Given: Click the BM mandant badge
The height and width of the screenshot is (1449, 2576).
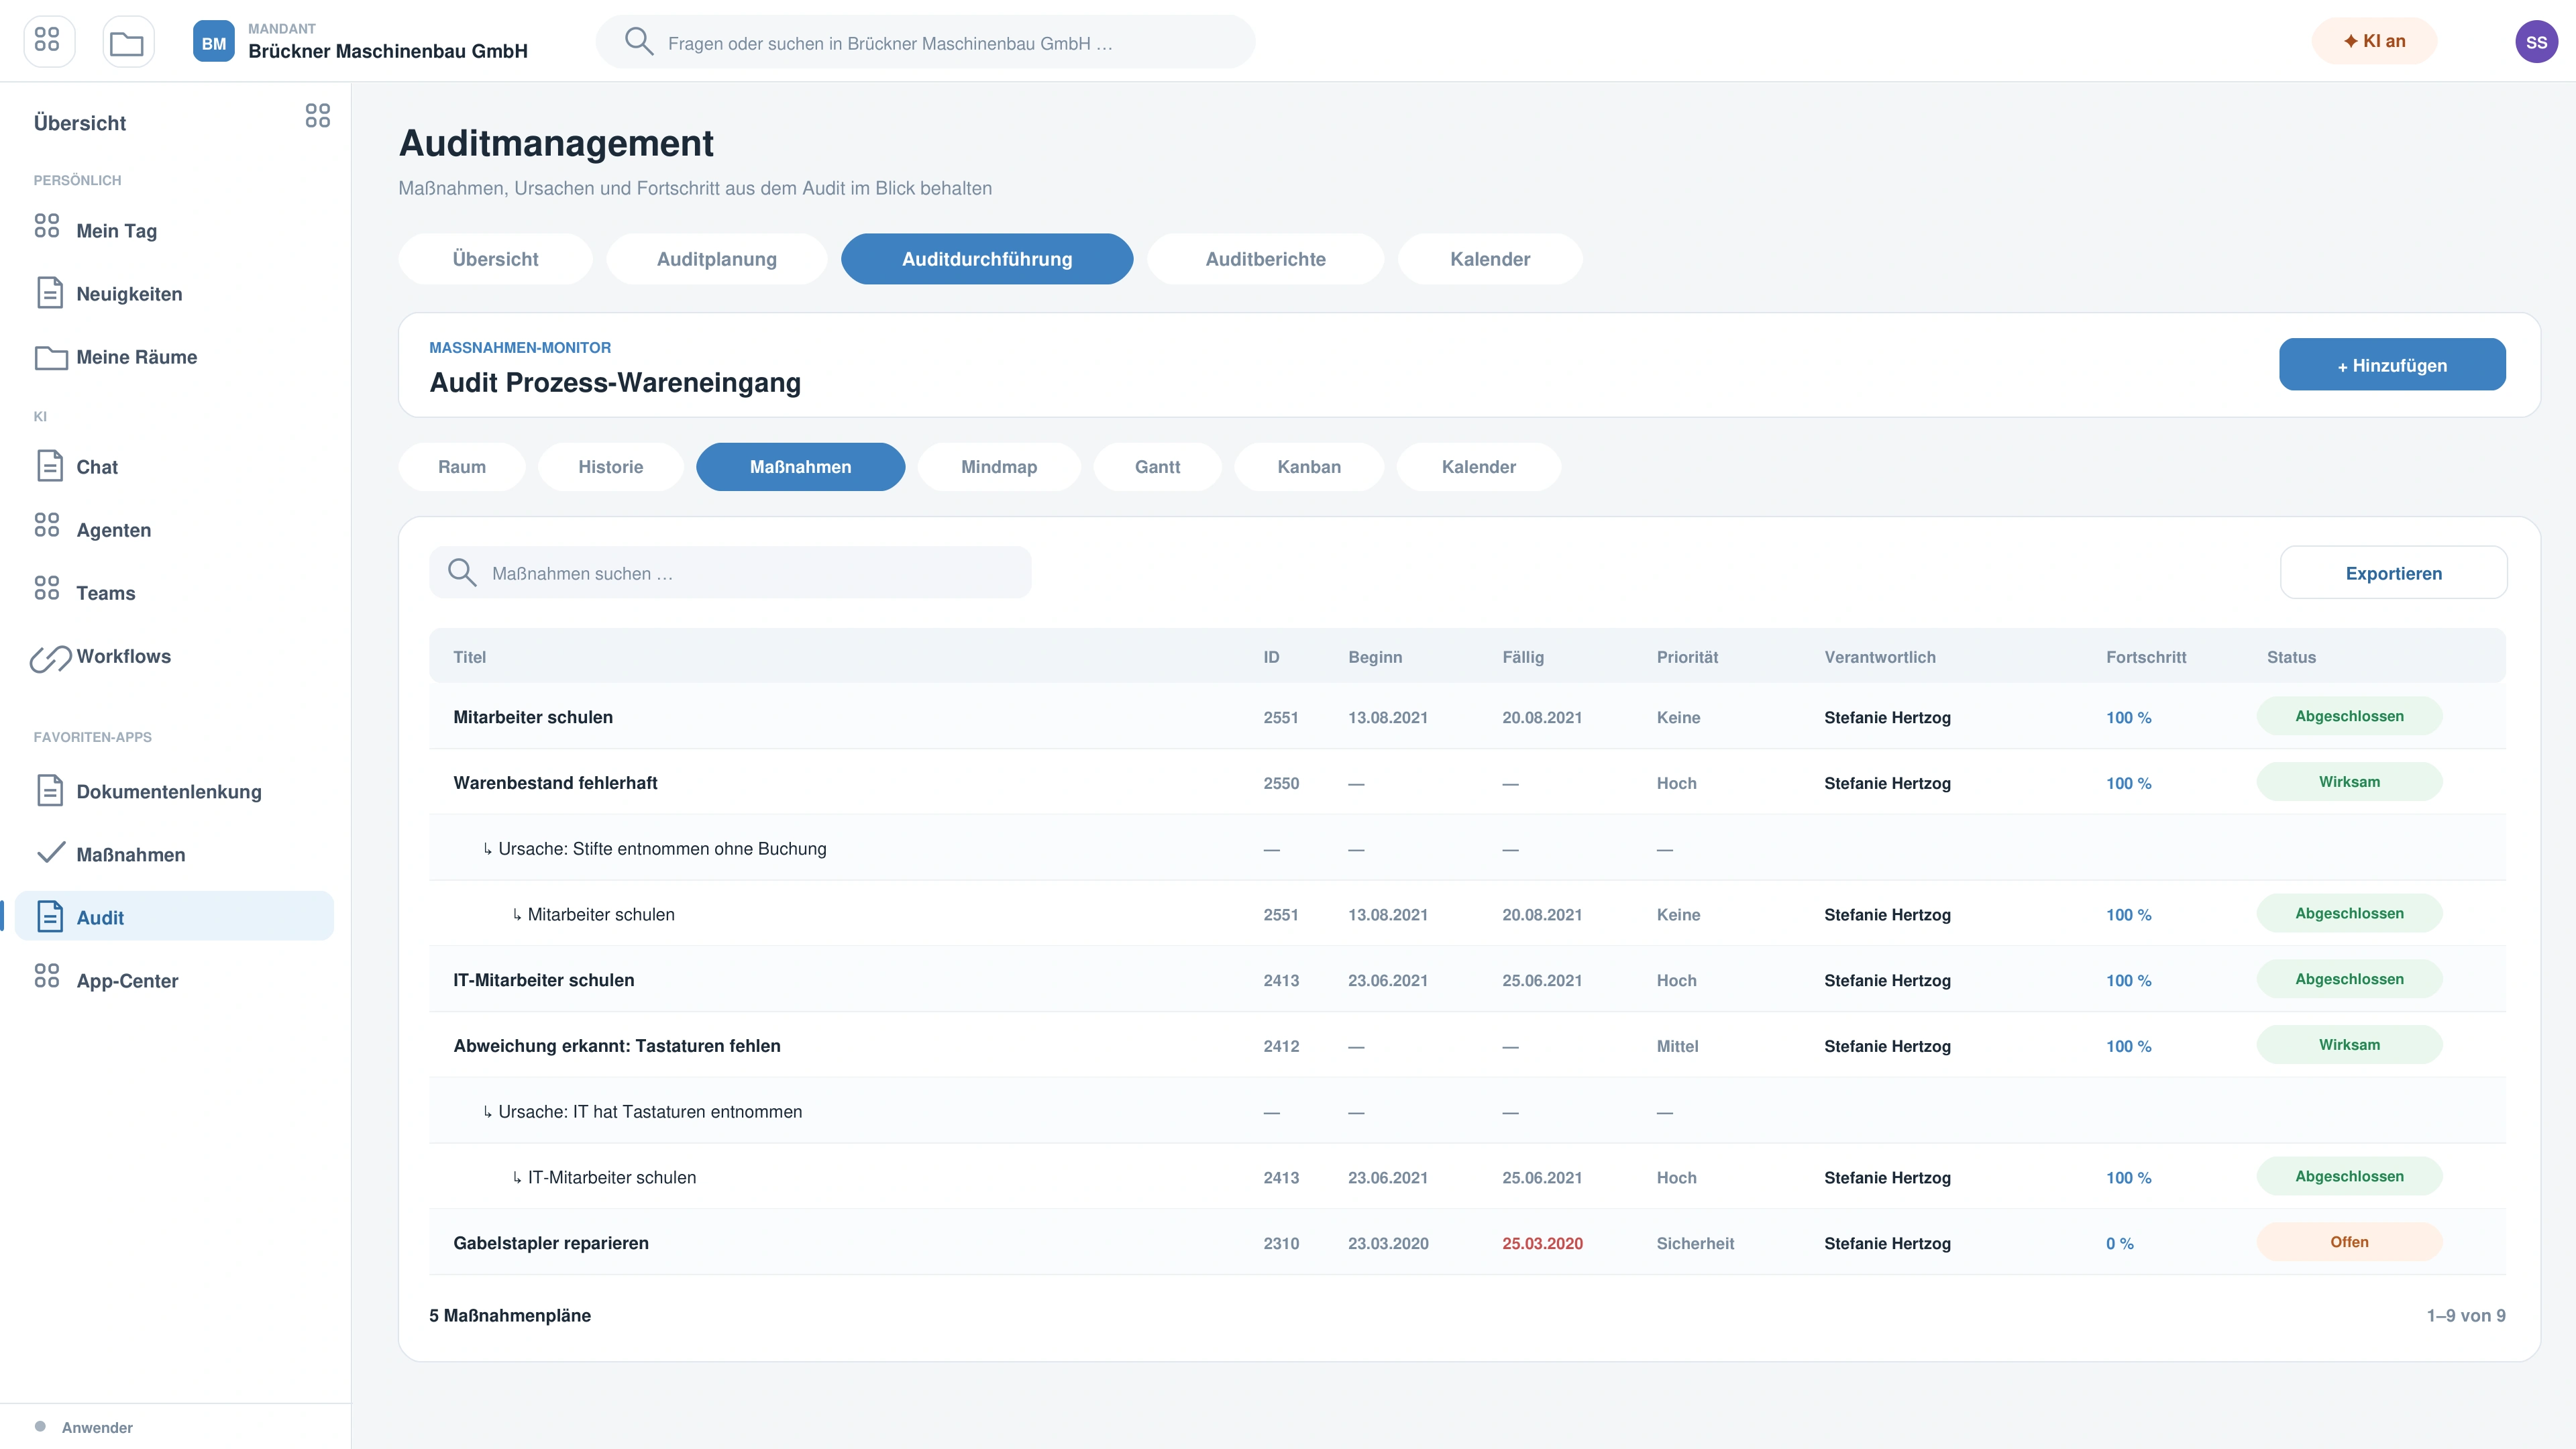Looking at the screenshot, I should pos(213,41).
